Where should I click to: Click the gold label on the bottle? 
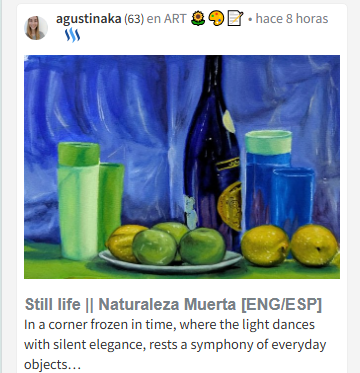point(230,206)
